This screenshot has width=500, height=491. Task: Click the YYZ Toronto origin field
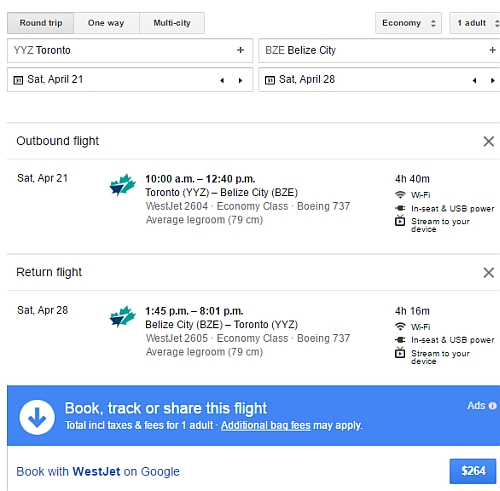click(x=130, y=50)
